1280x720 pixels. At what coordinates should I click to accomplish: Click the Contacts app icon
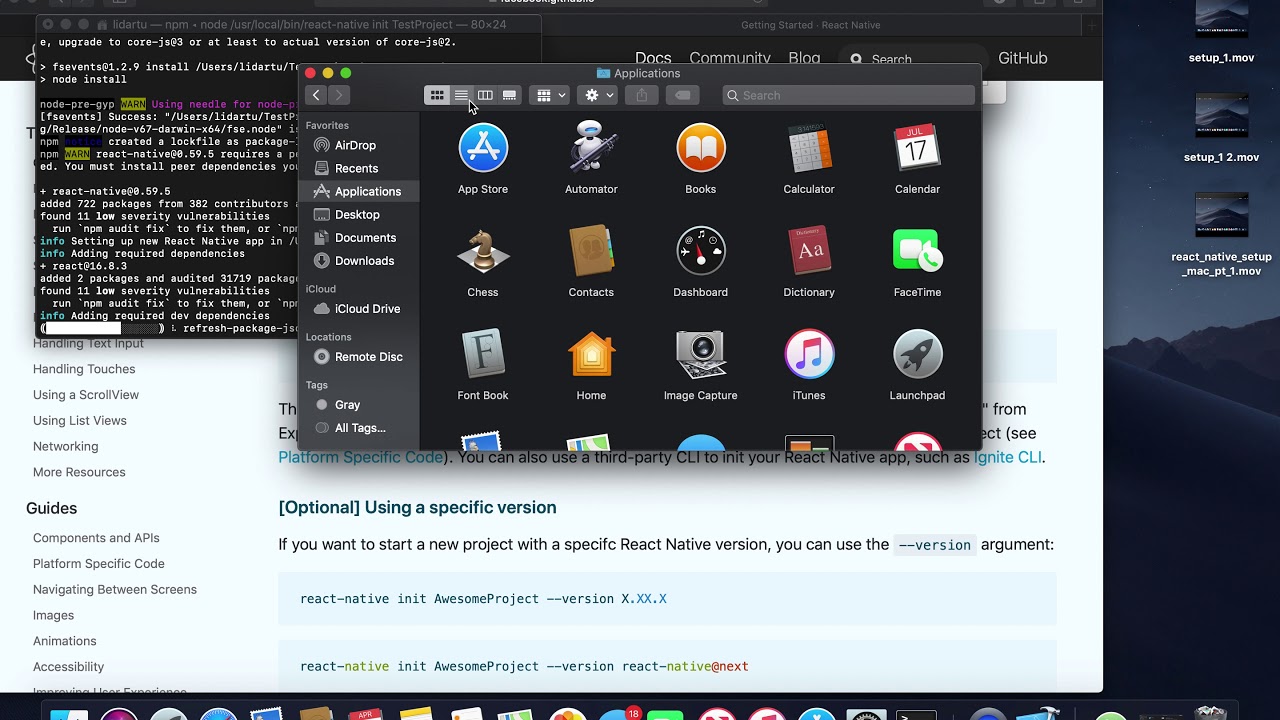coord(591,251)
